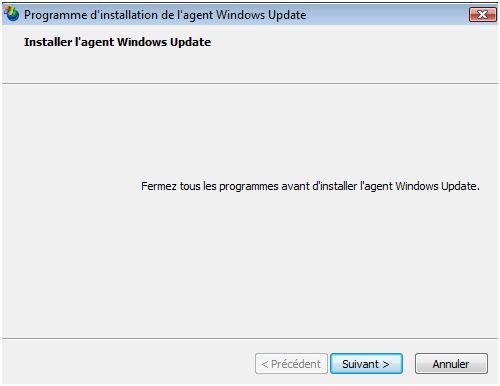This screenshot has width=500, height=386.
Task: Click the word Programme in the window title
Action: [x=55, y=16]
